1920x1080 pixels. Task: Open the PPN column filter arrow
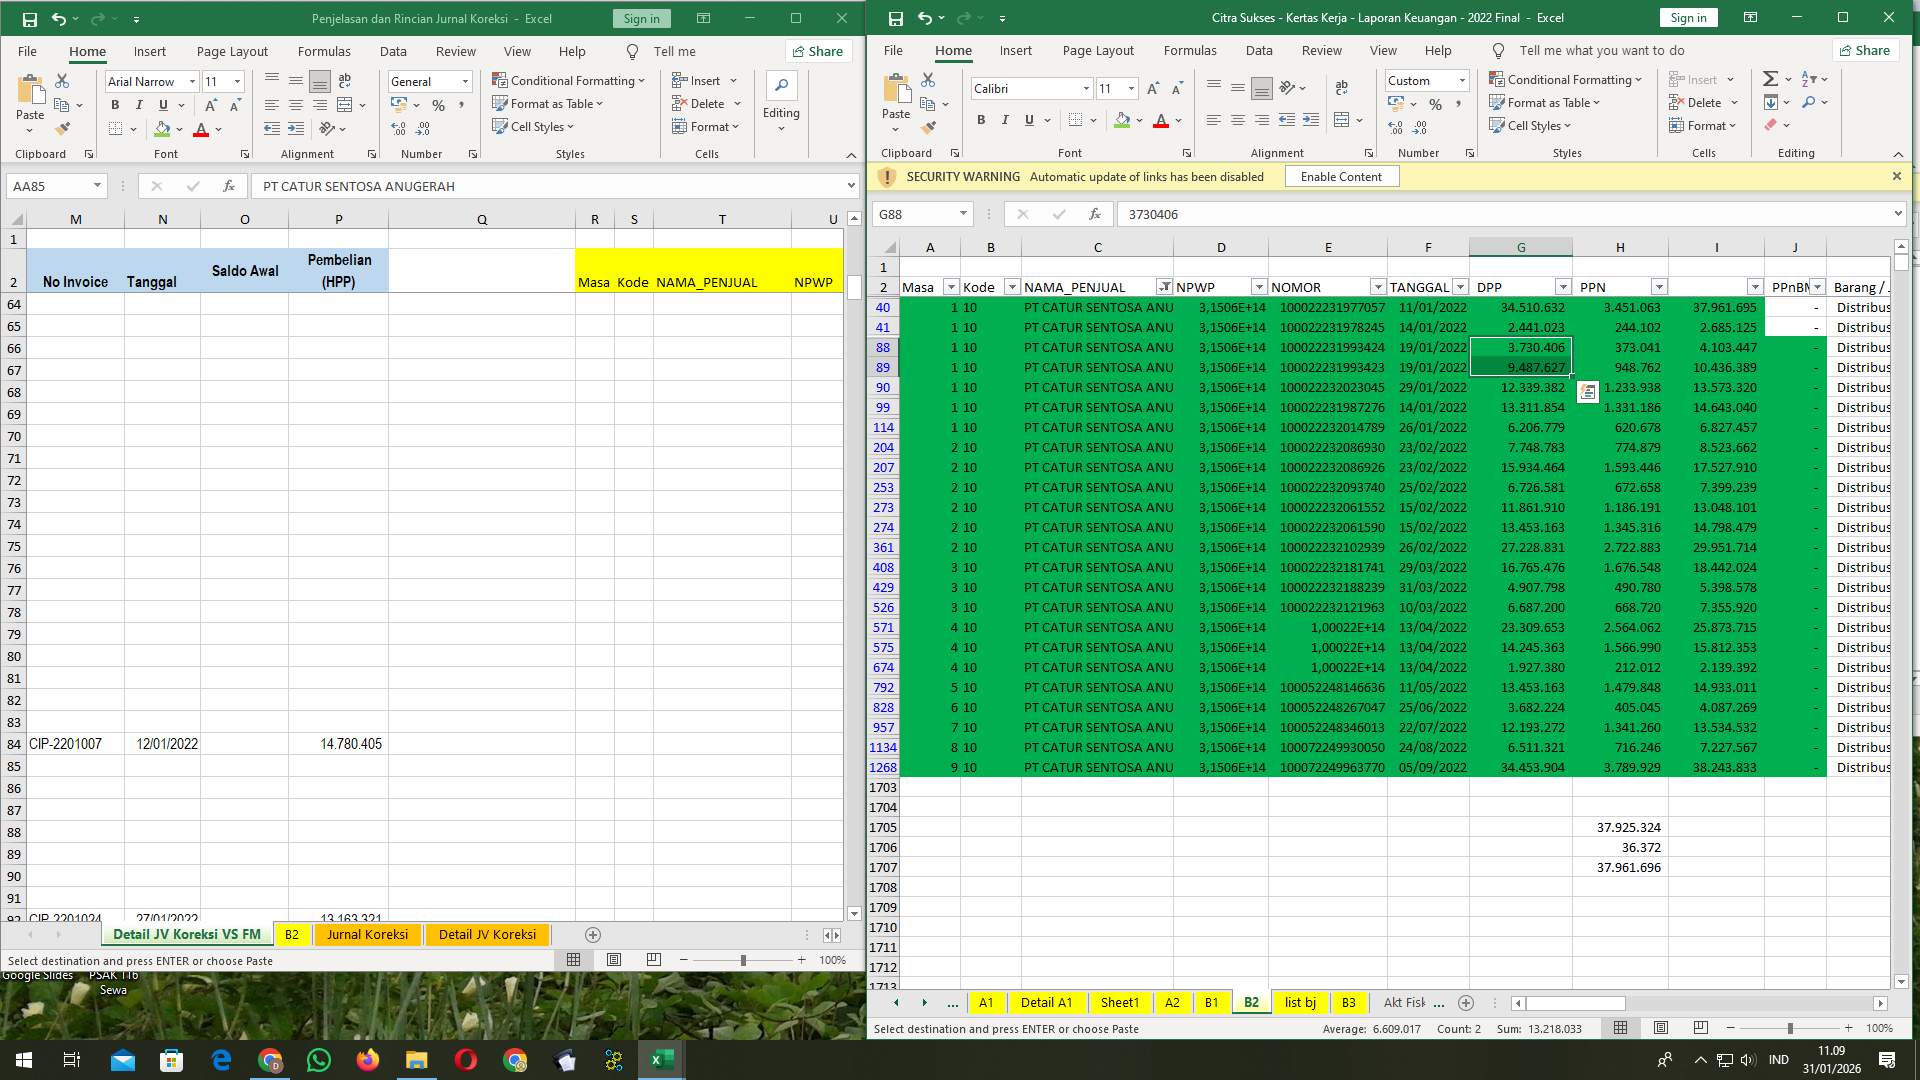(x=1658, y=287)
